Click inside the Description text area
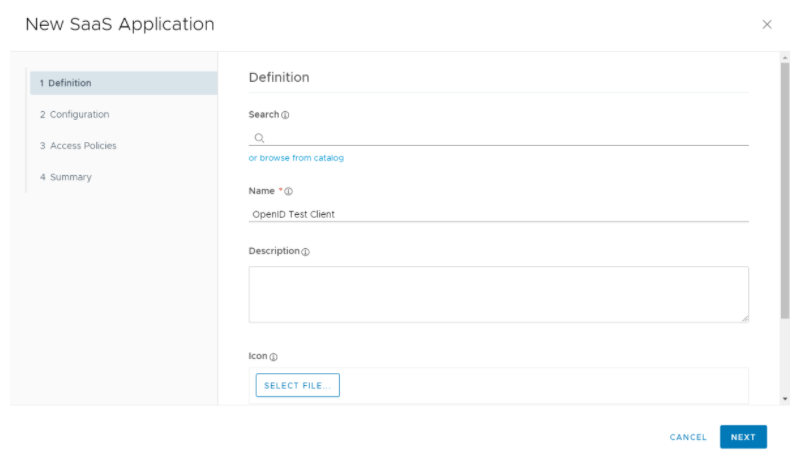Image resolution: width=810 pixels, height=468 pixels. pos(498,294)
